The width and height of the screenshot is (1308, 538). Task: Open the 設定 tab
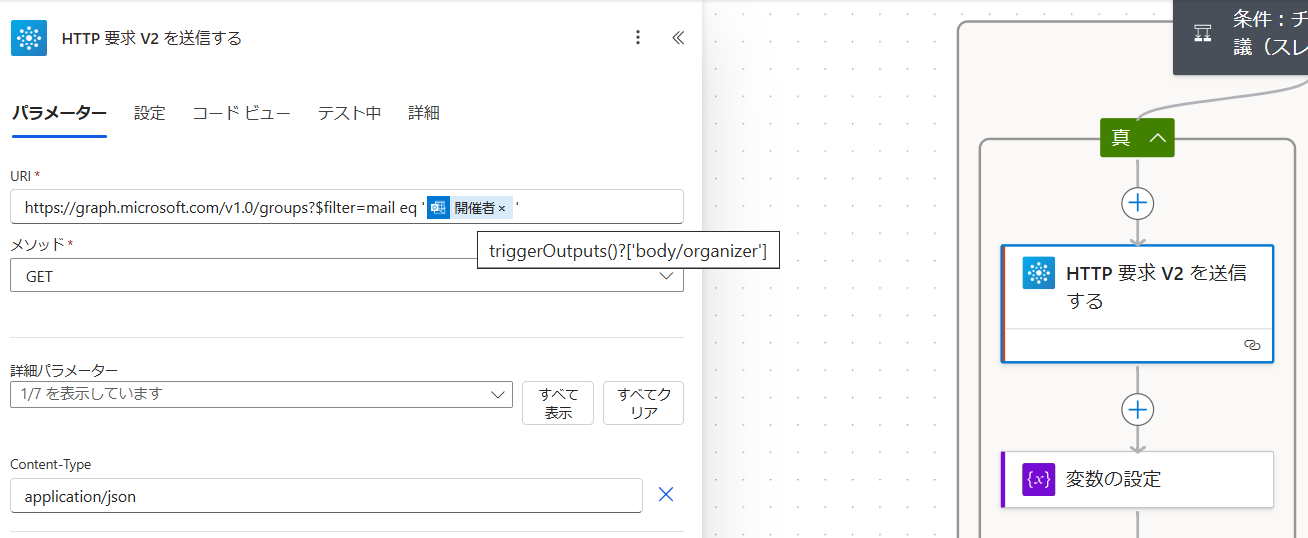[x=150, y=113]
